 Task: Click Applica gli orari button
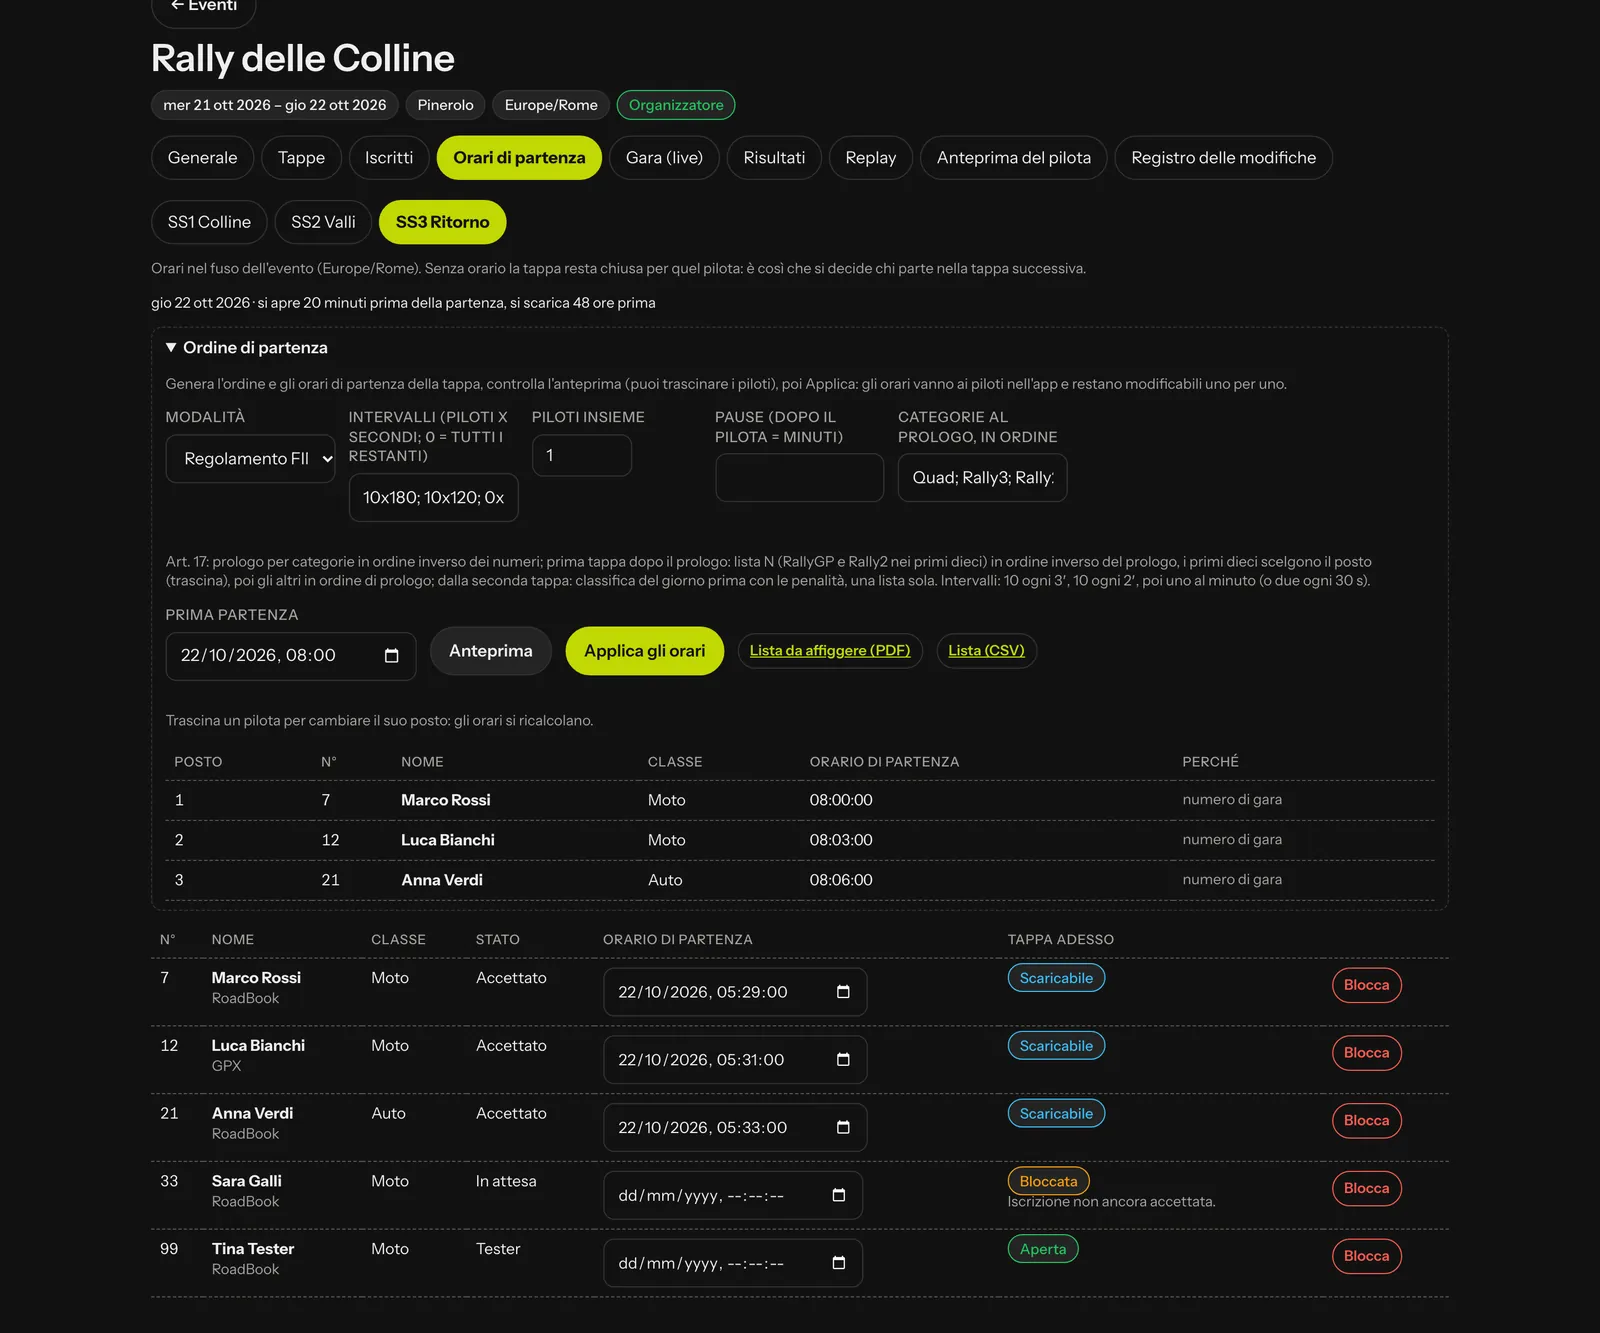pyautogui.click(x=645, y=651)
